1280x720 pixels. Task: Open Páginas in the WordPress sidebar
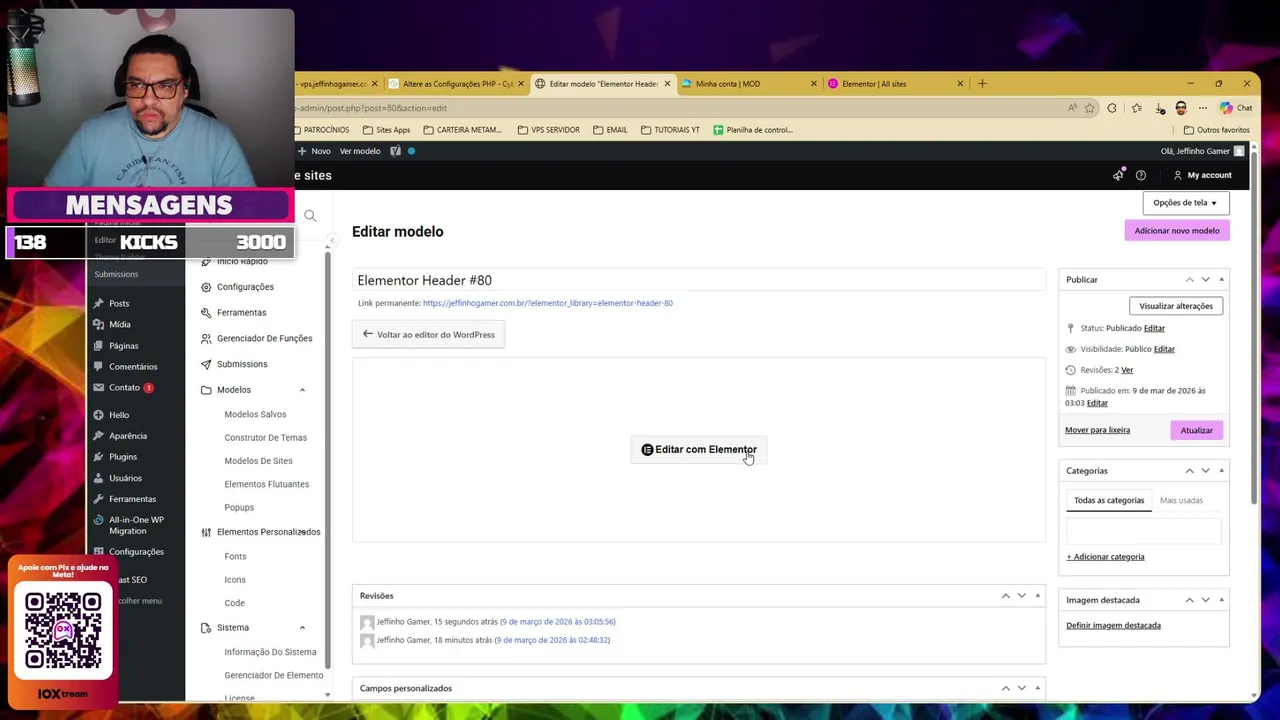[x=123, y=346]
